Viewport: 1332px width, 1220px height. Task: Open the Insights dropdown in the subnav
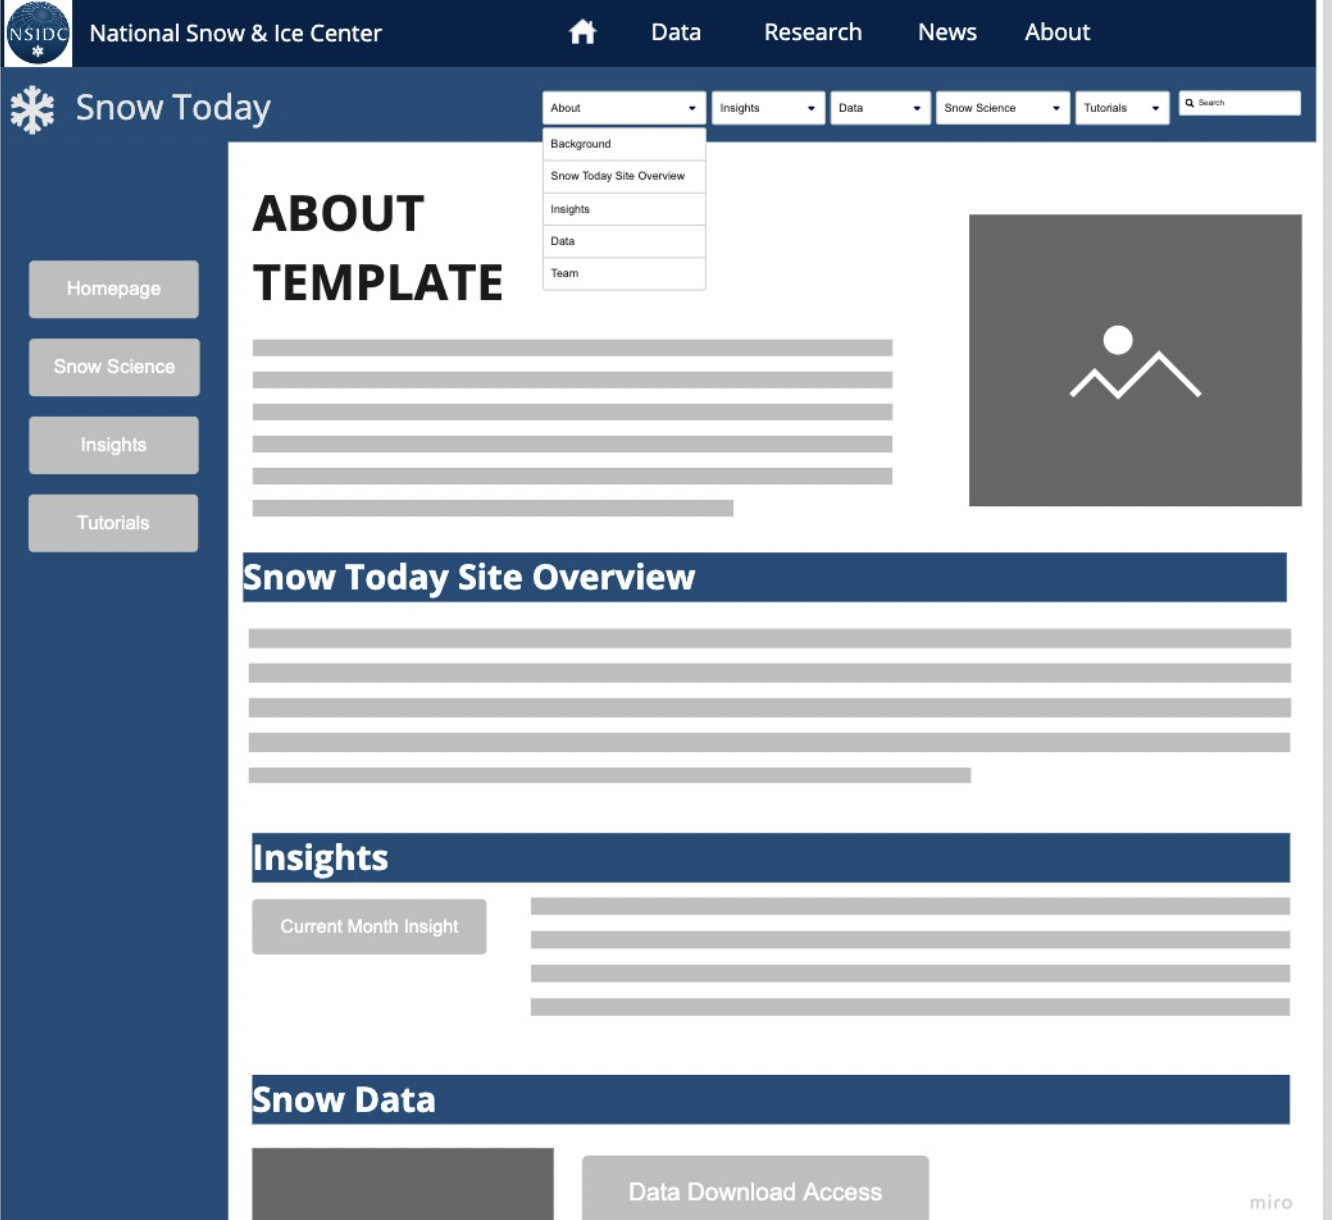coord(766,108)
